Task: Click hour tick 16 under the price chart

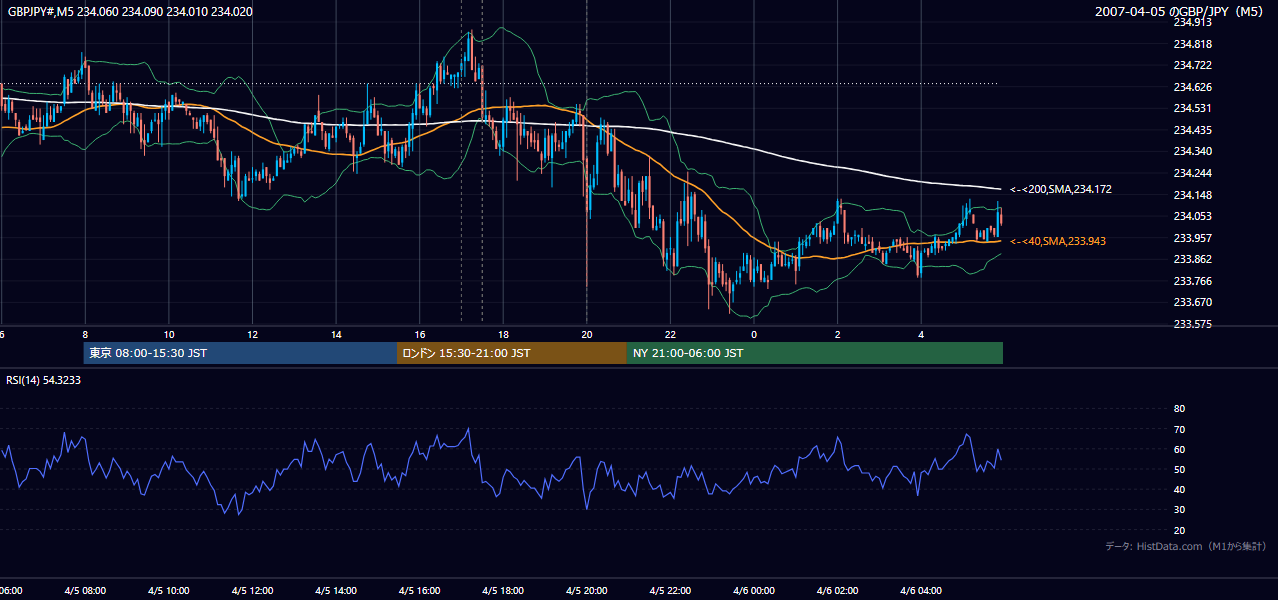Action: (420, 335)
